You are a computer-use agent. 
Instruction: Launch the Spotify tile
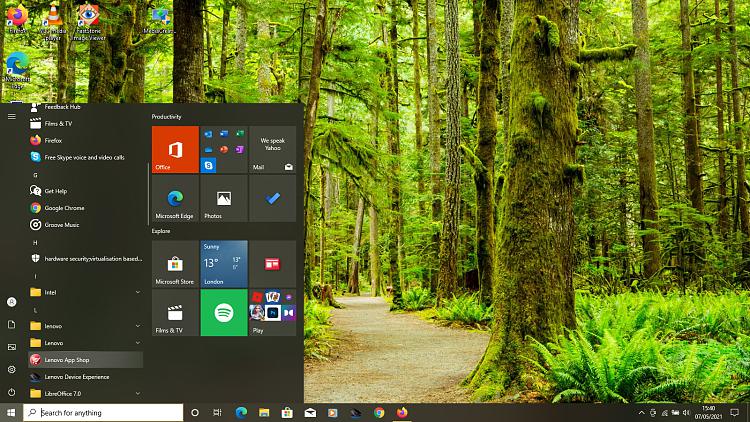point(224,312)
